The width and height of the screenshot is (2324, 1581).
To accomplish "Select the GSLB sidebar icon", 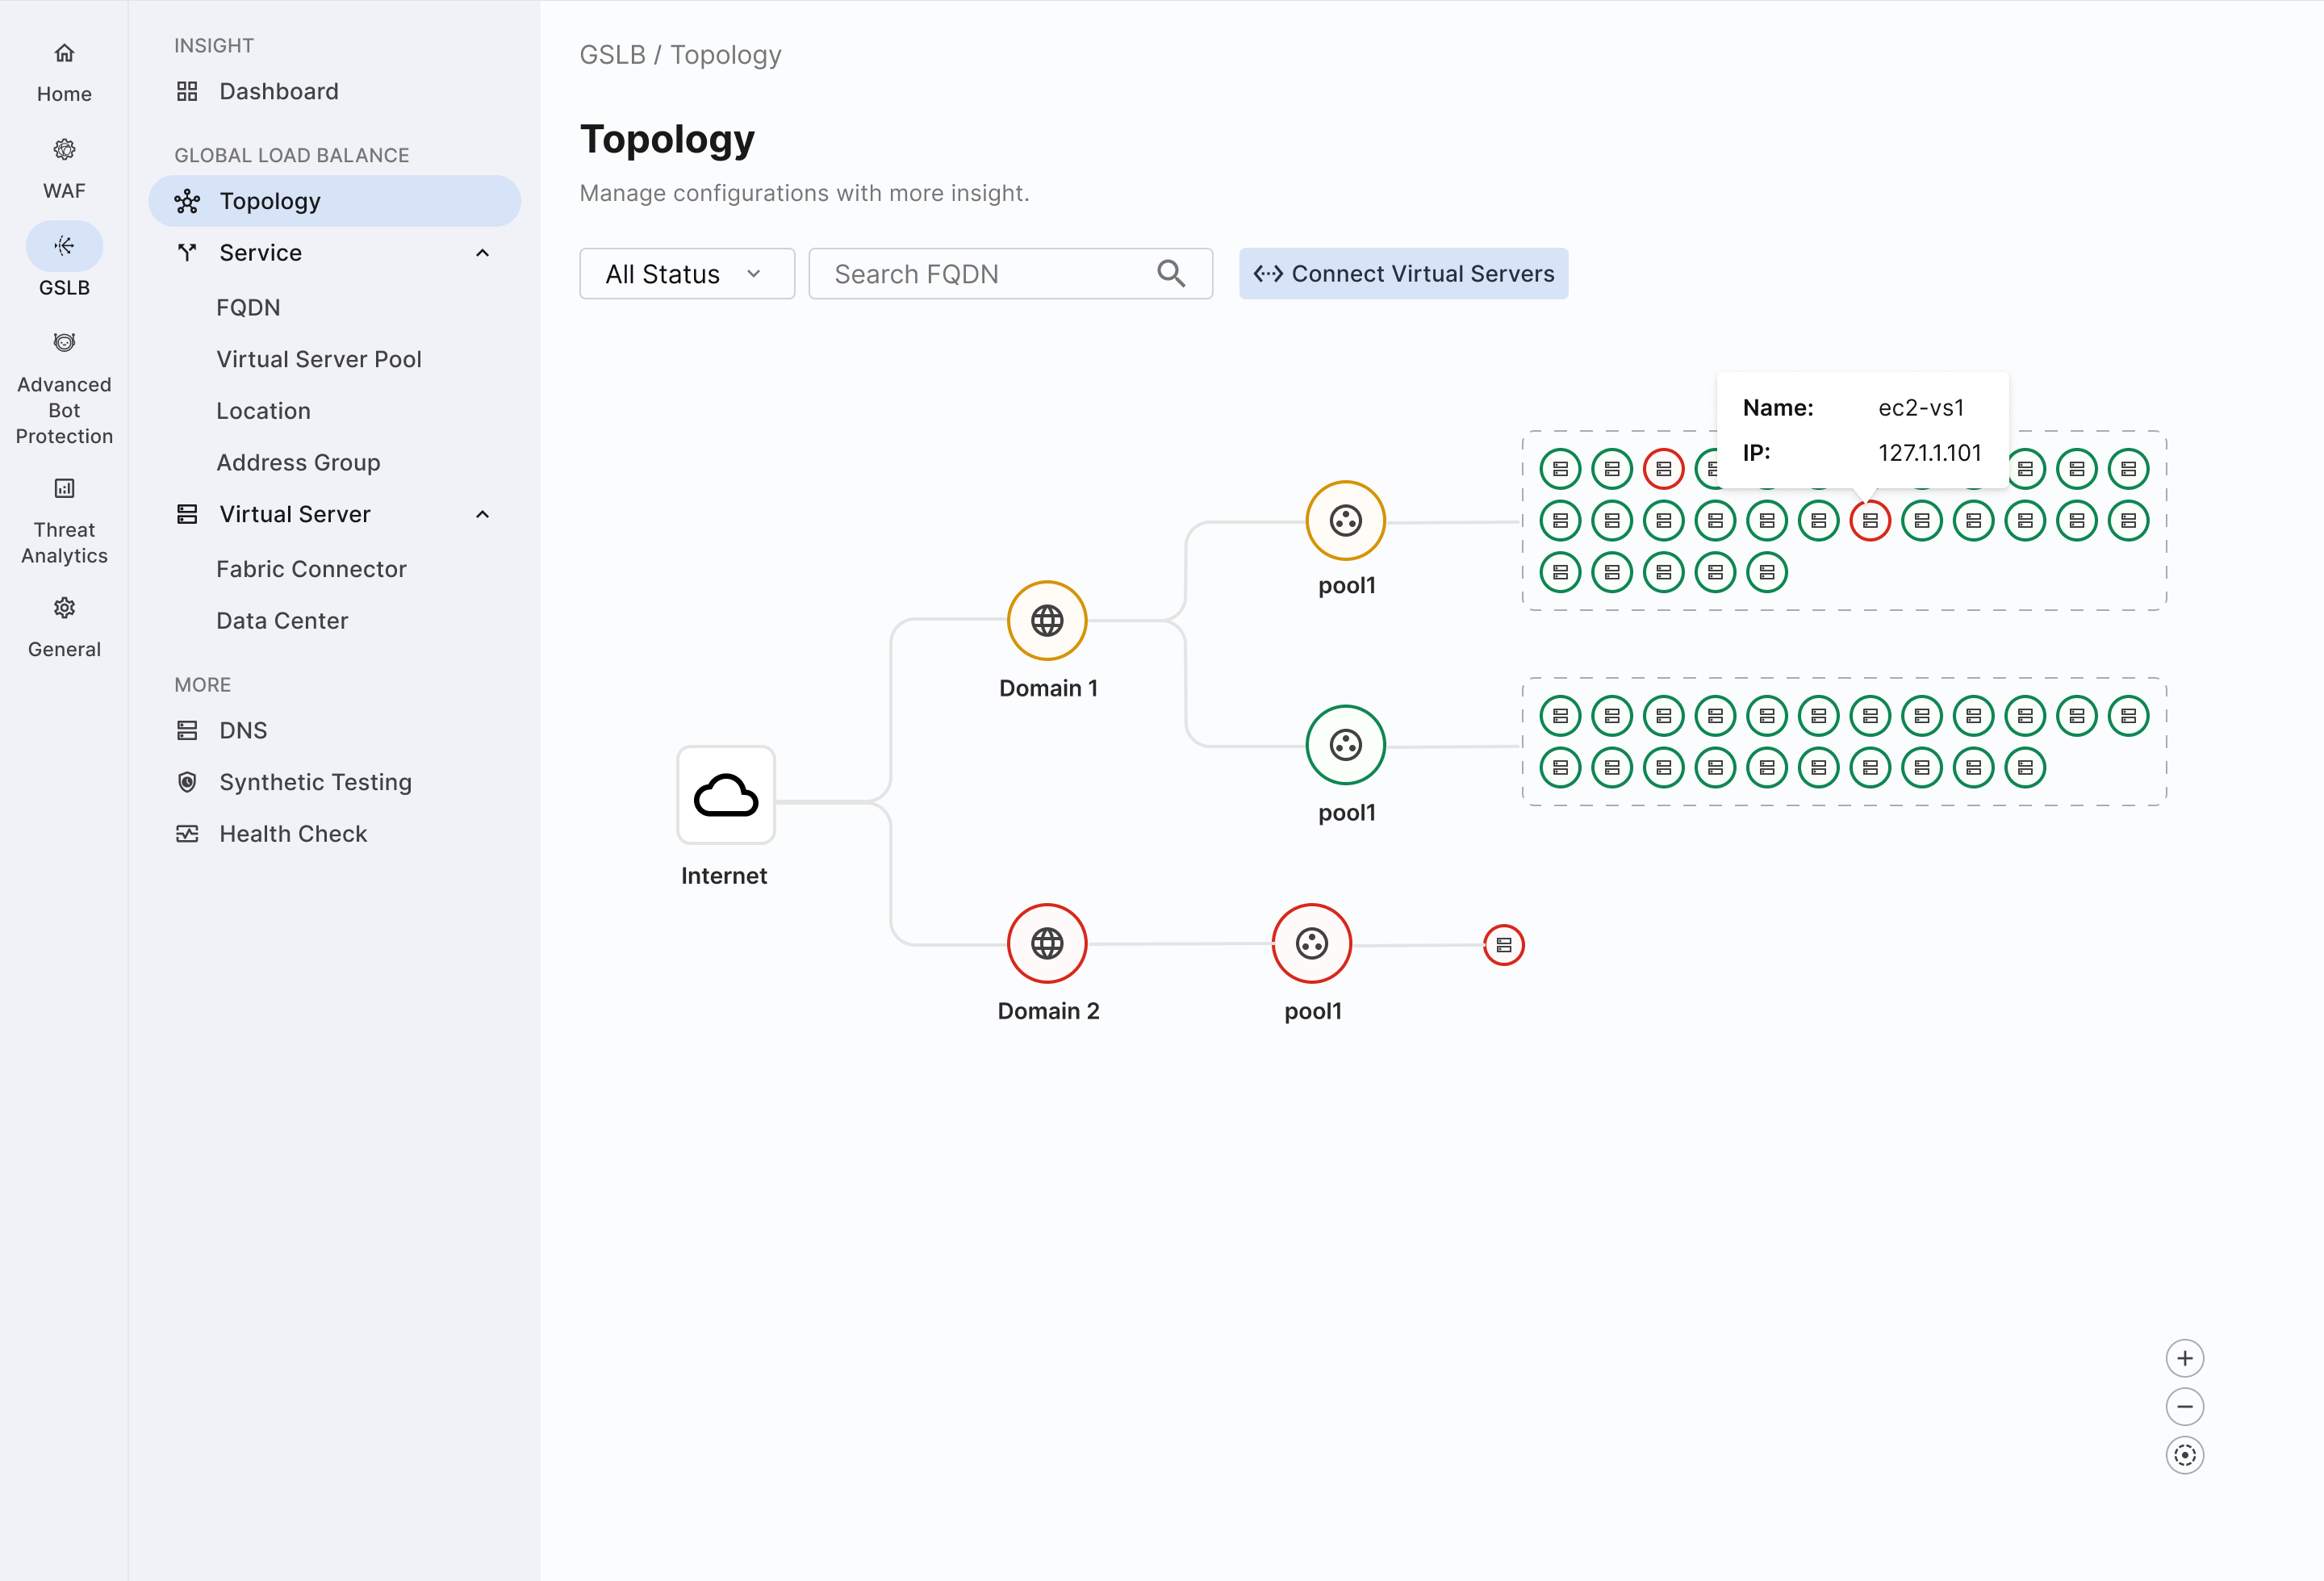I will 64,246.
